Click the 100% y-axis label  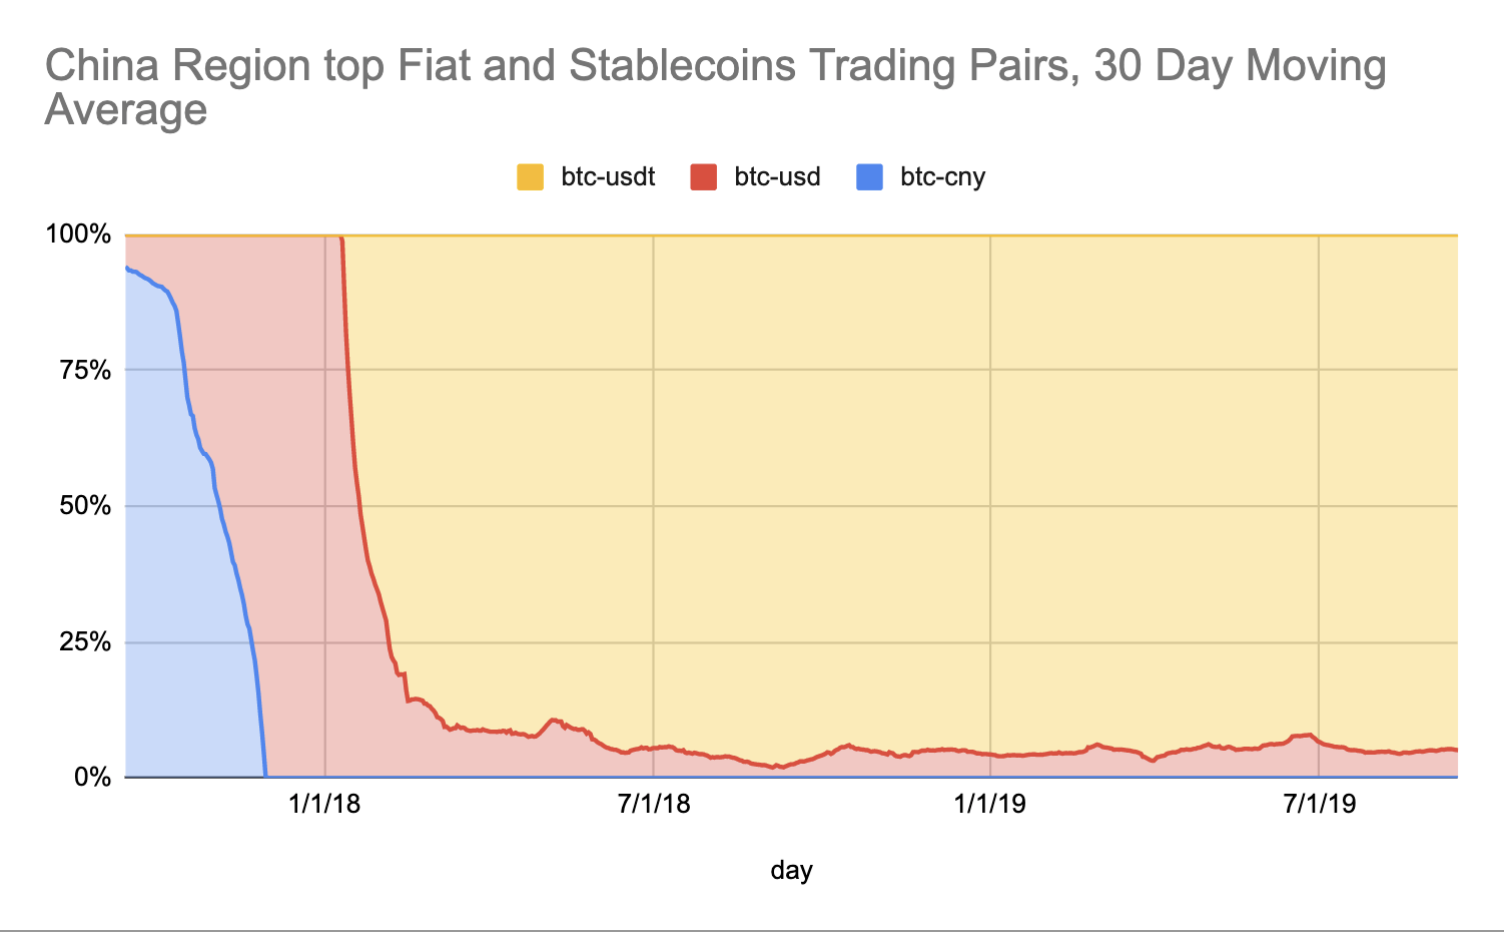tap(78, 234)
